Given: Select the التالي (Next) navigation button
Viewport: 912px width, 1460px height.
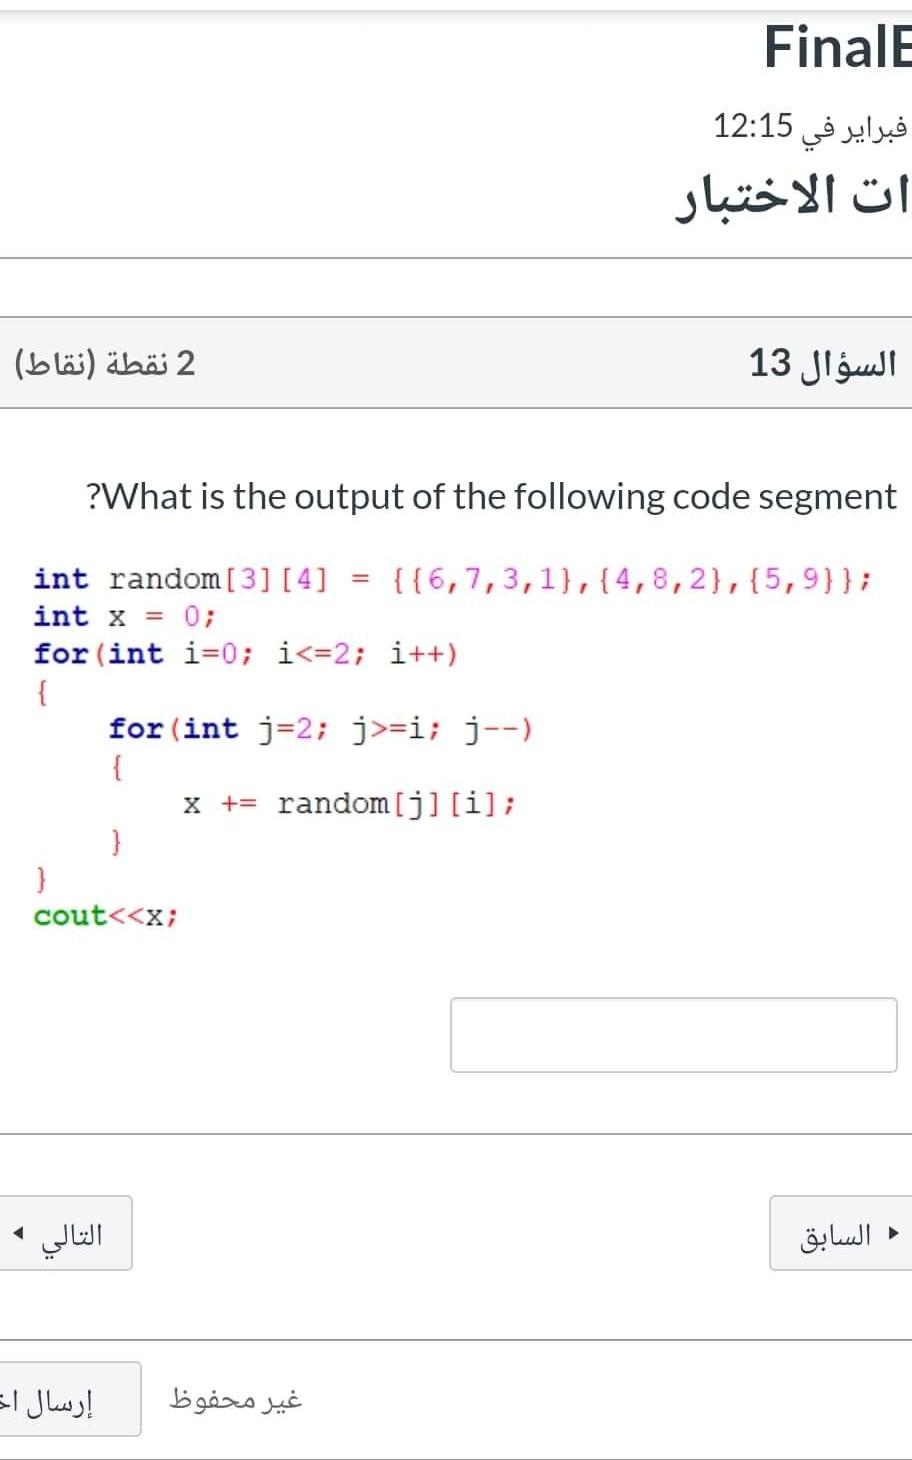Looking at the screenshot, I should click(67, 1233).
